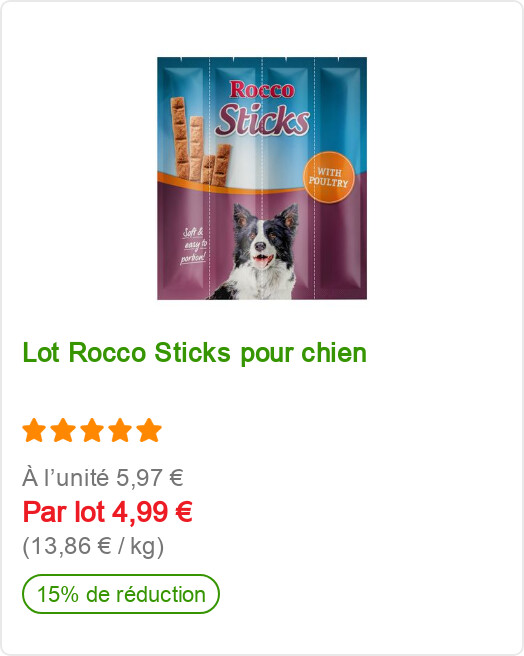Click the fifth orange rating star
Viewport: 524px width, 656px height.
[x=149, y=430]
